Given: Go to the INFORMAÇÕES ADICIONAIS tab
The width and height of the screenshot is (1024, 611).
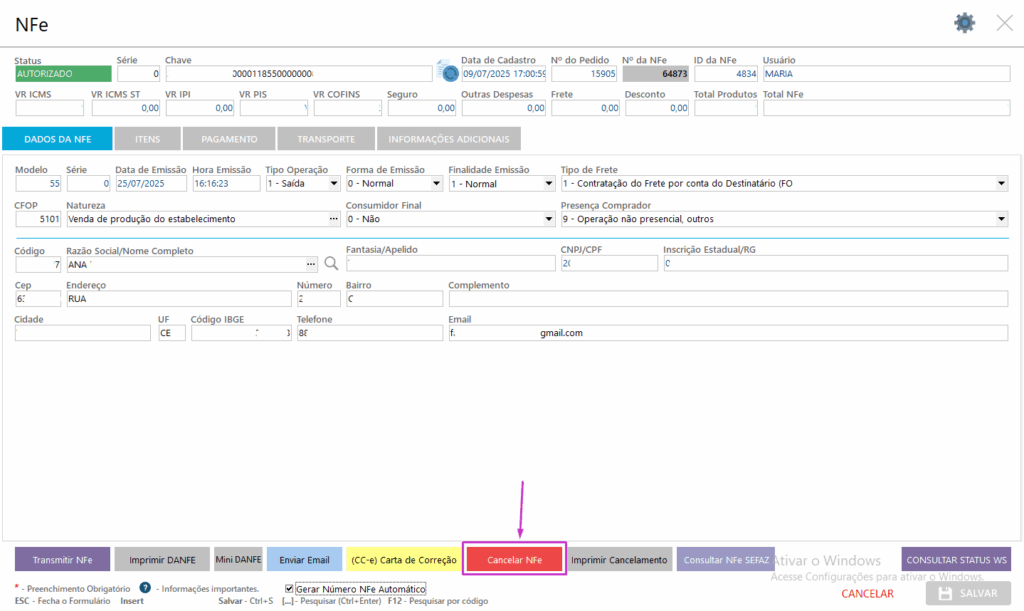Looking at the screenshot, I should (x=448, y=139).
